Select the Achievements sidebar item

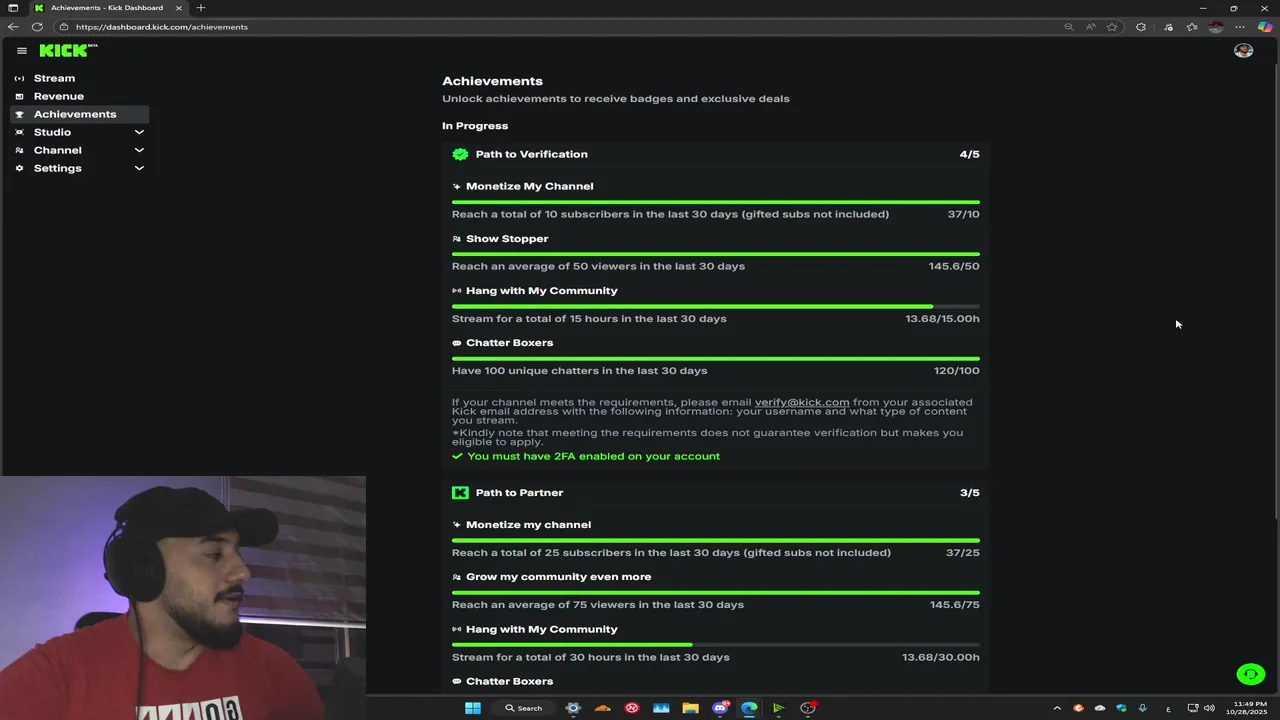74,114
